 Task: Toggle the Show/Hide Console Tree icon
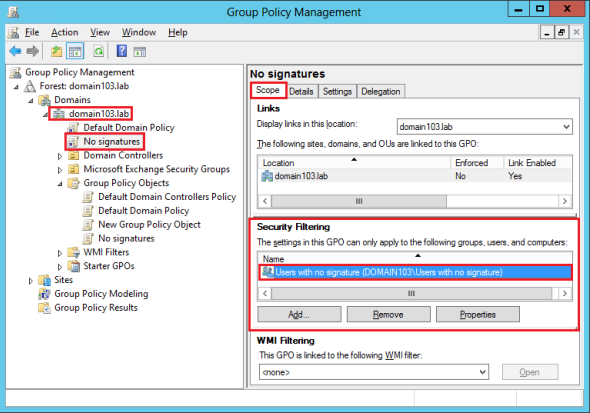click(x=75, y=51)
